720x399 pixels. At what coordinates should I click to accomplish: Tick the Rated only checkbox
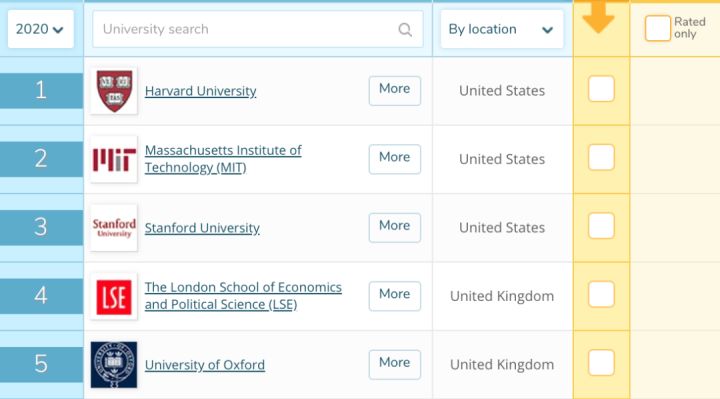tap(658, 28)
